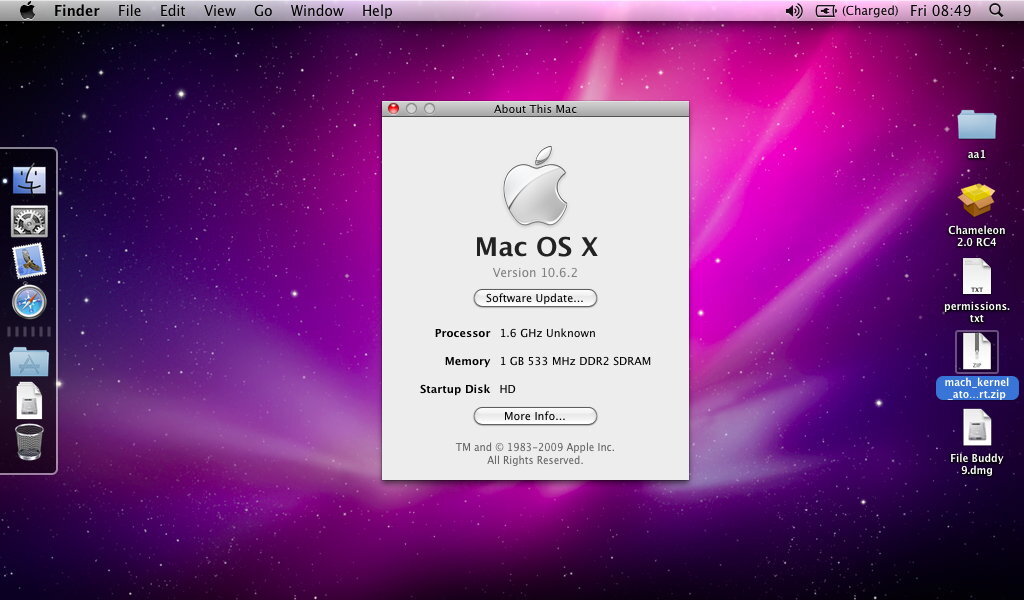Click the 1 GB 533 MHz DDR2 SDRAM value
This screenshot has width=1024, height=600.
point(575,361)
